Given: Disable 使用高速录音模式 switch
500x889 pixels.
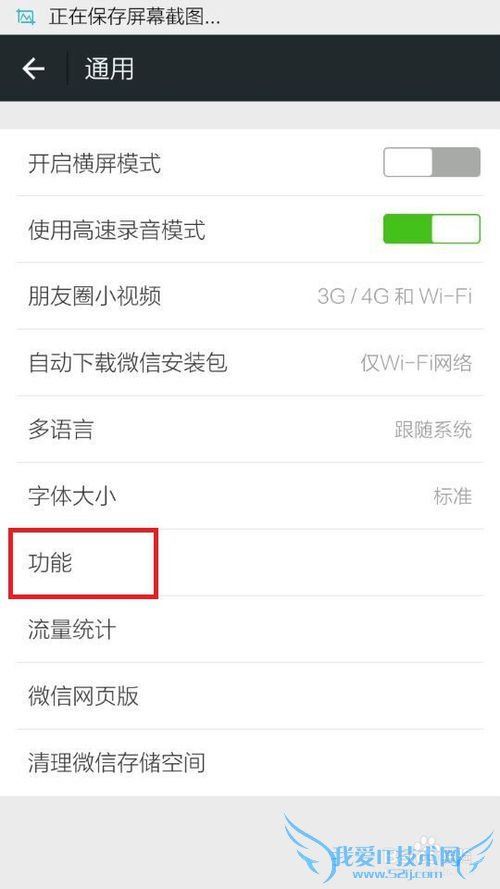Looking at the screenshot, I should point(431,229).
